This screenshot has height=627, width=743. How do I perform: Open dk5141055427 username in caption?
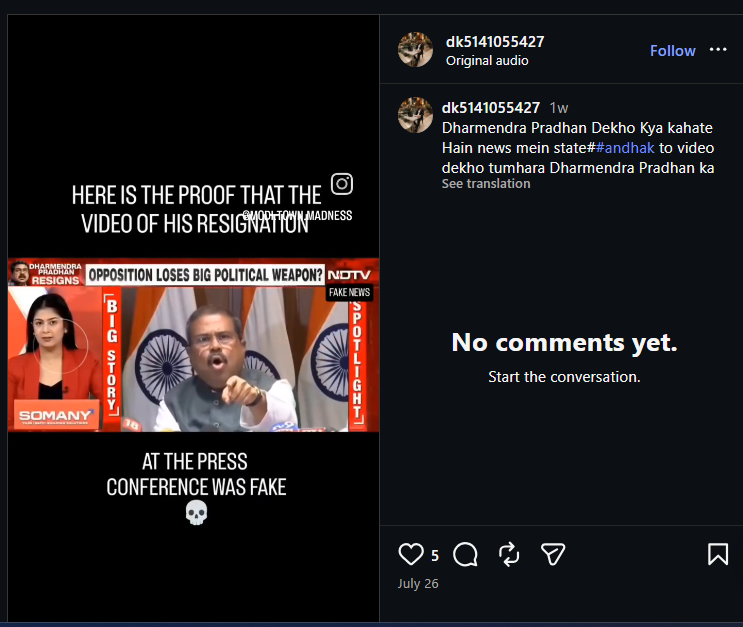[x=490, y=108]
